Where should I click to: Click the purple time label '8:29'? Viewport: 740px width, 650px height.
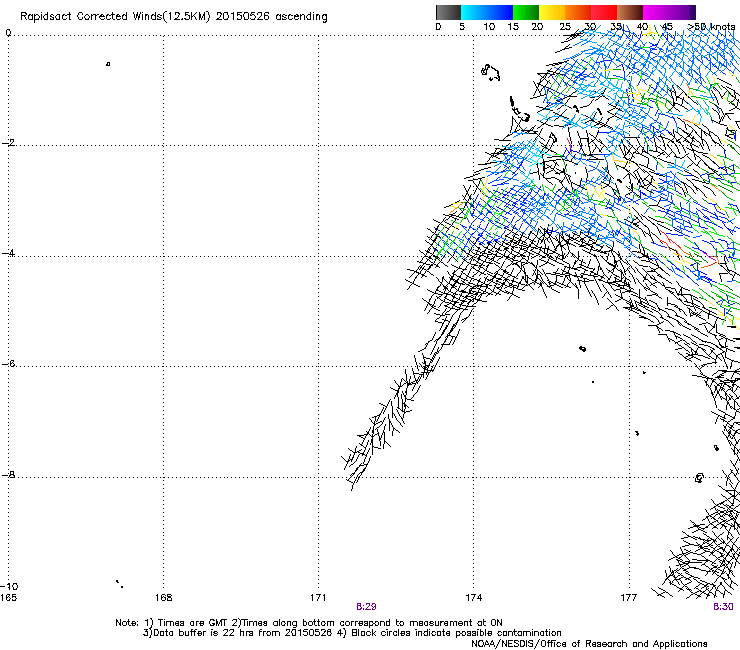[x=366, y=607]
